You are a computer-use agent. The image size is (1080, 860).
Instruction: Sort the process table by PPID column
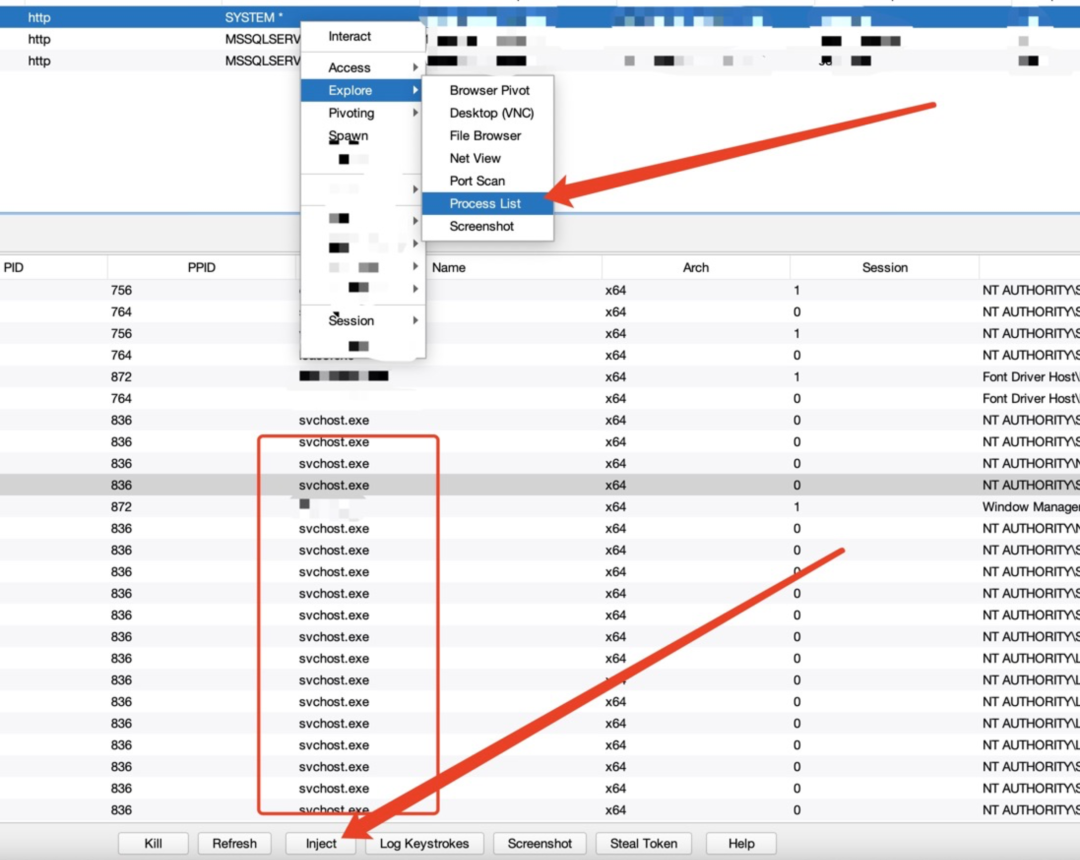click(201, 268)
